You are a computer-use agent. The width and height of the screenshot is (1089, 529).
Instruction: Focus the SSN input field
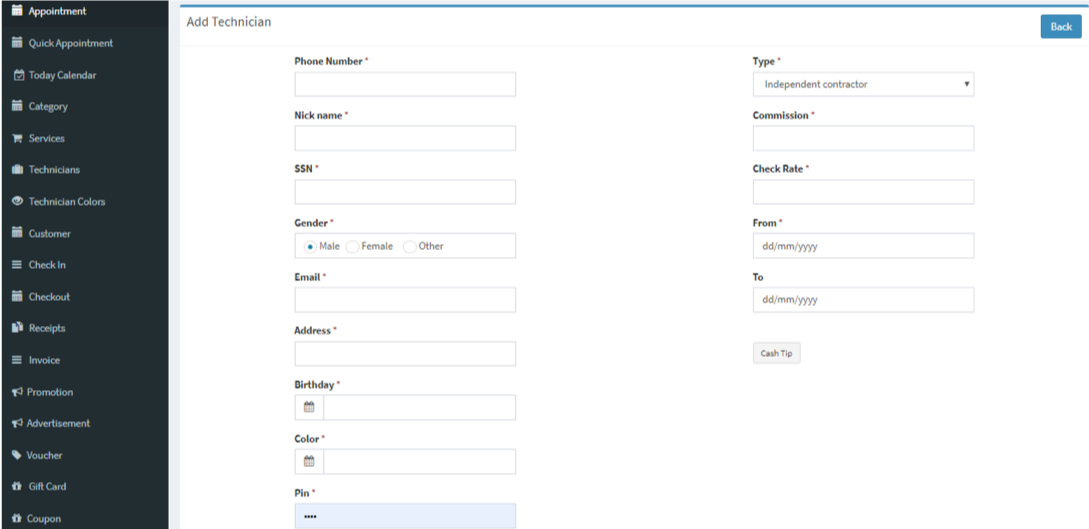point(405,192)
